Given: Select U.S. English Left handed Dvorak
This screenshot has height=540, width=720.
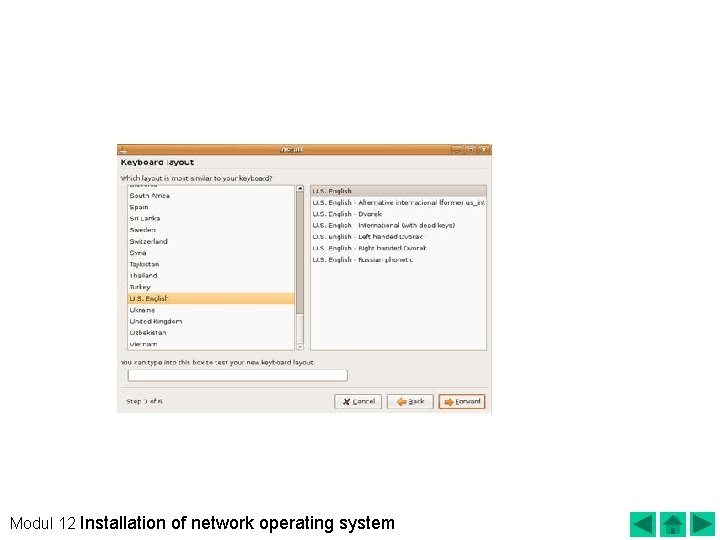Looking at the screenshot, I should pyautogui.click(x=398, y=237).
